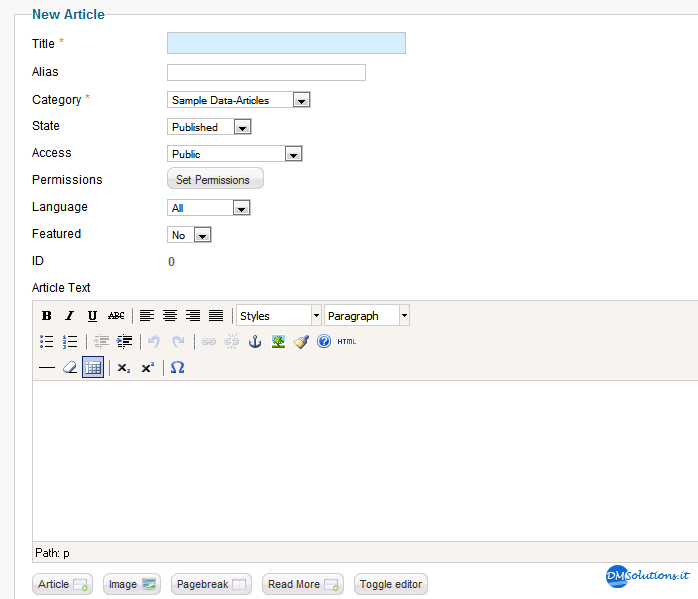Click the editor help question mark icon
Screen dimensions: 698x599
point(324,342)
